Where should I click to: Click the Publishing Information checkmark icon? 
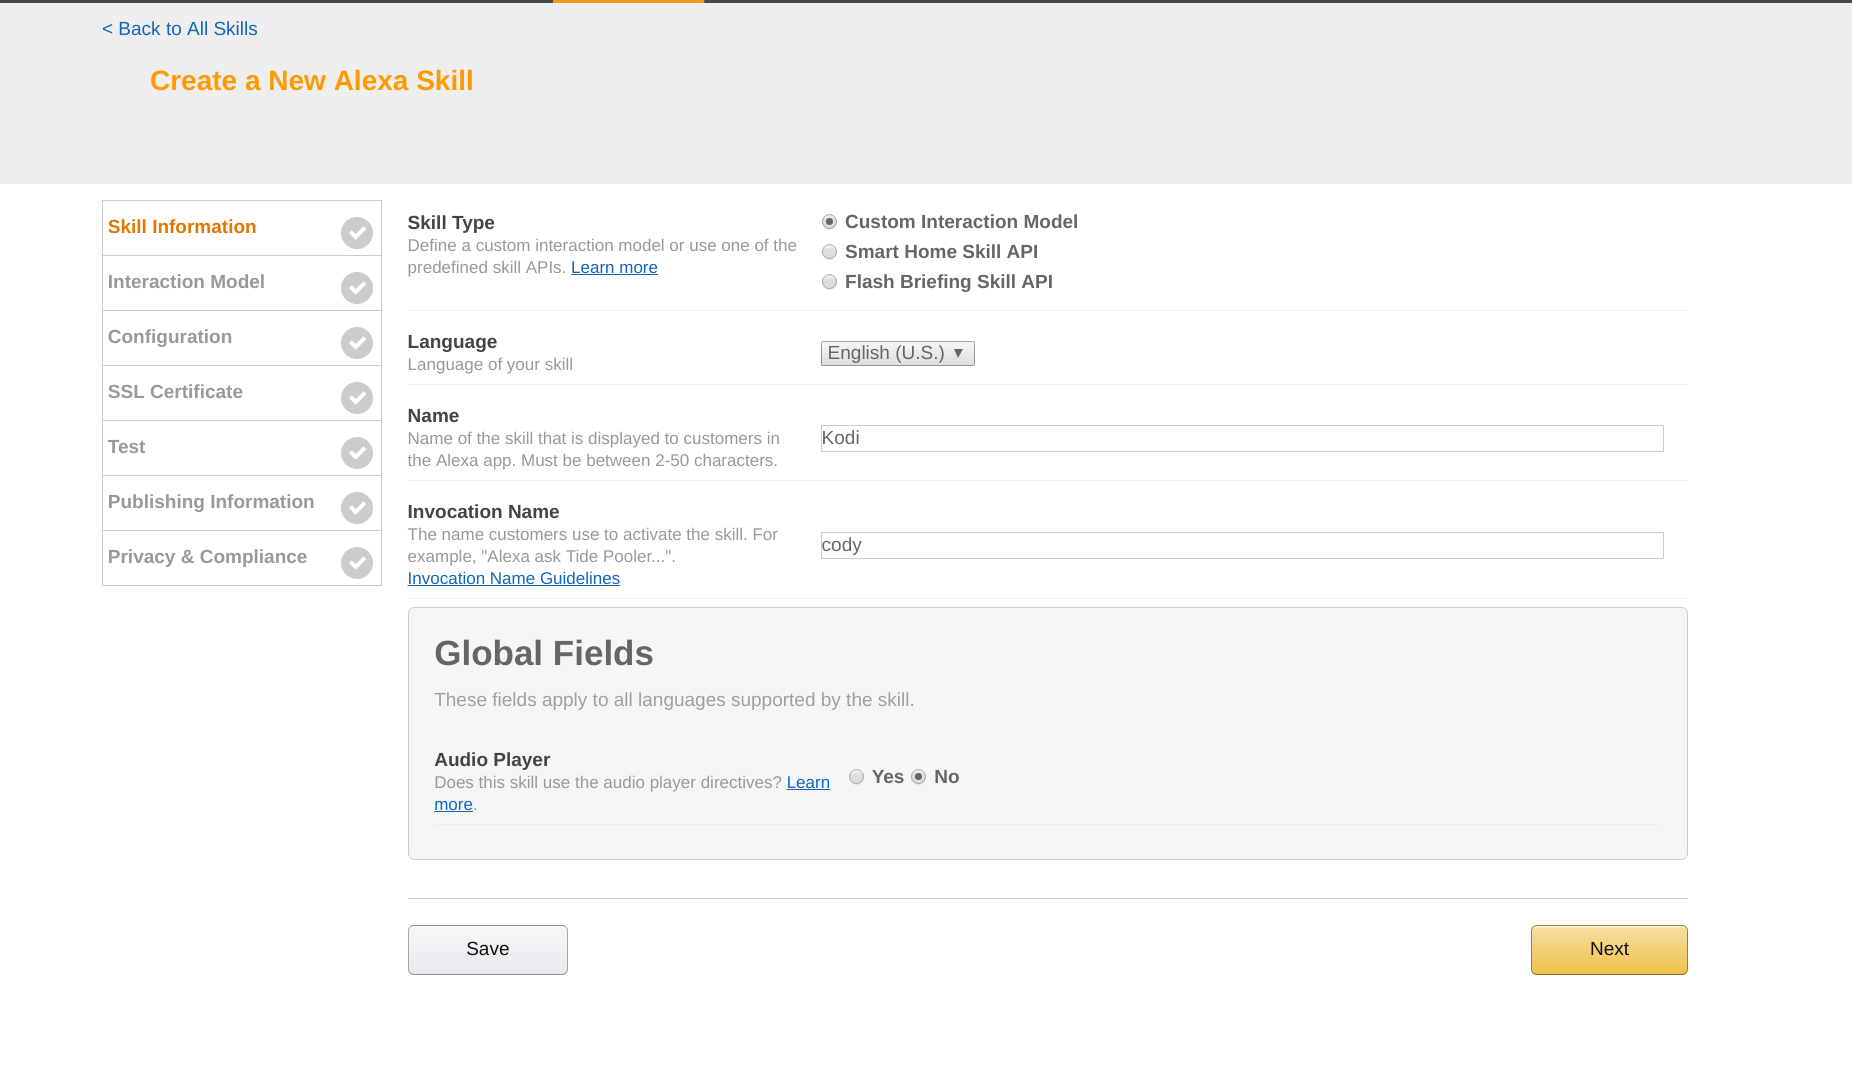click(356, 508)
